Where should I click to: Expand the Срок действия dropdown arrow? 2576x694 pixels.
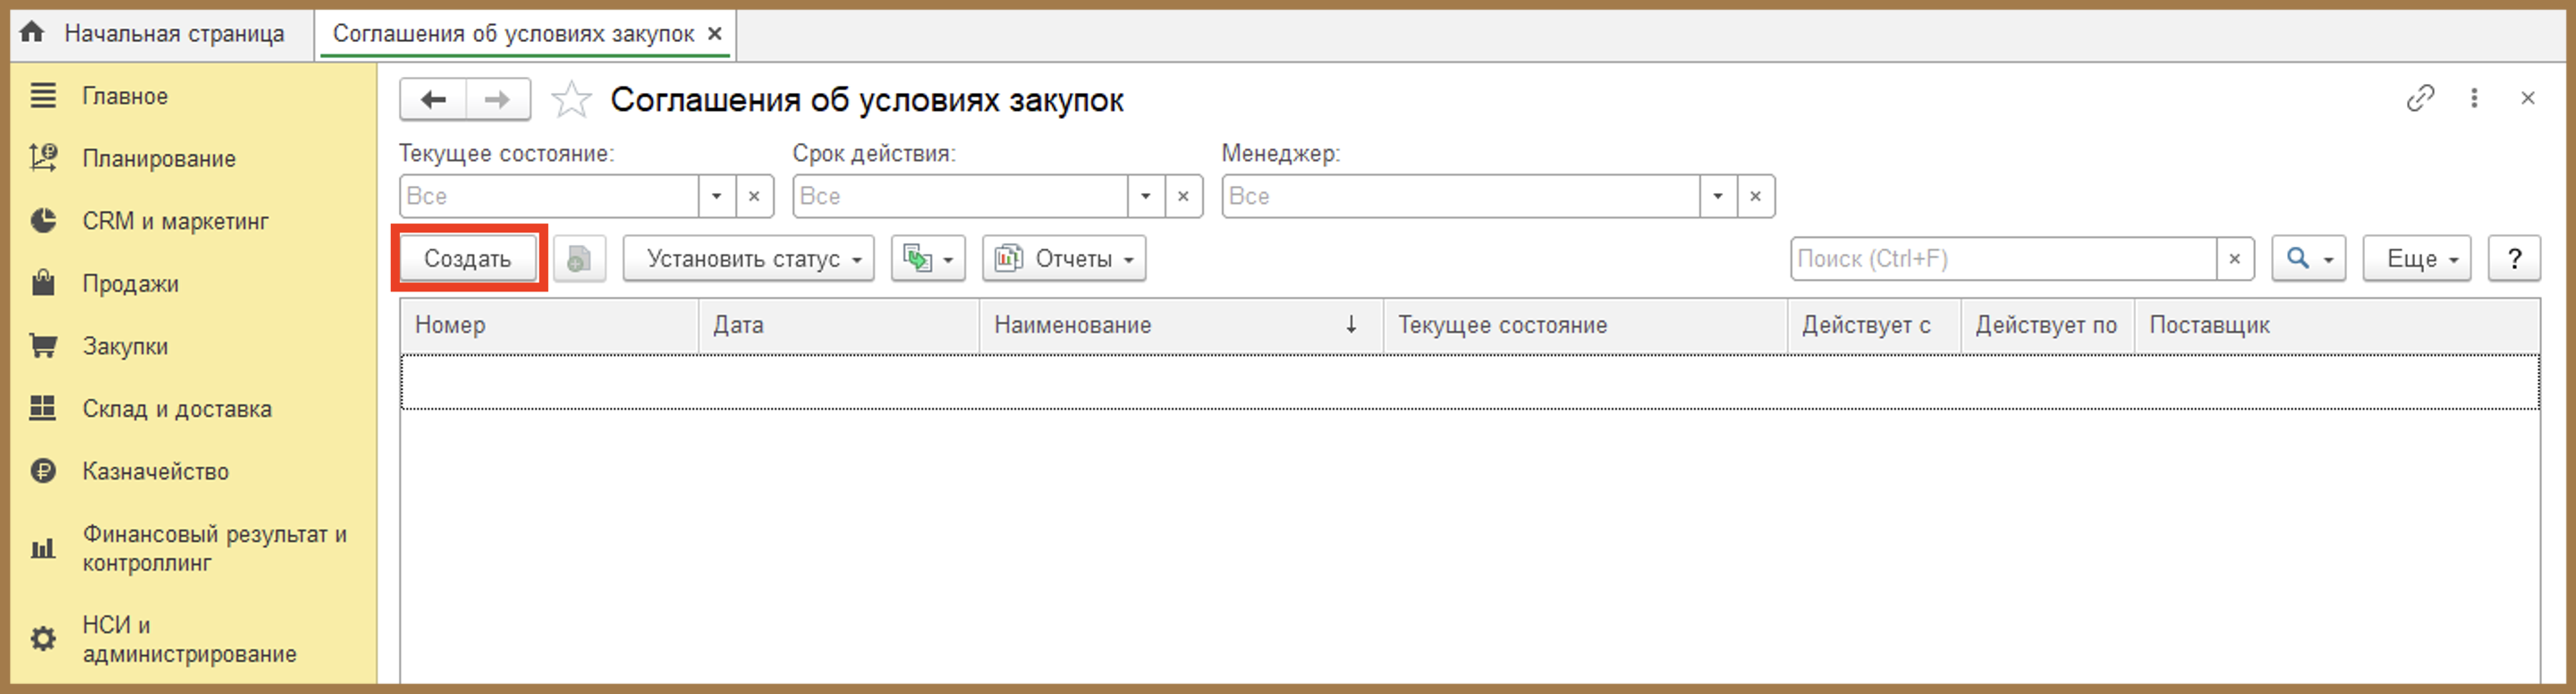(x=1146, y=196)
